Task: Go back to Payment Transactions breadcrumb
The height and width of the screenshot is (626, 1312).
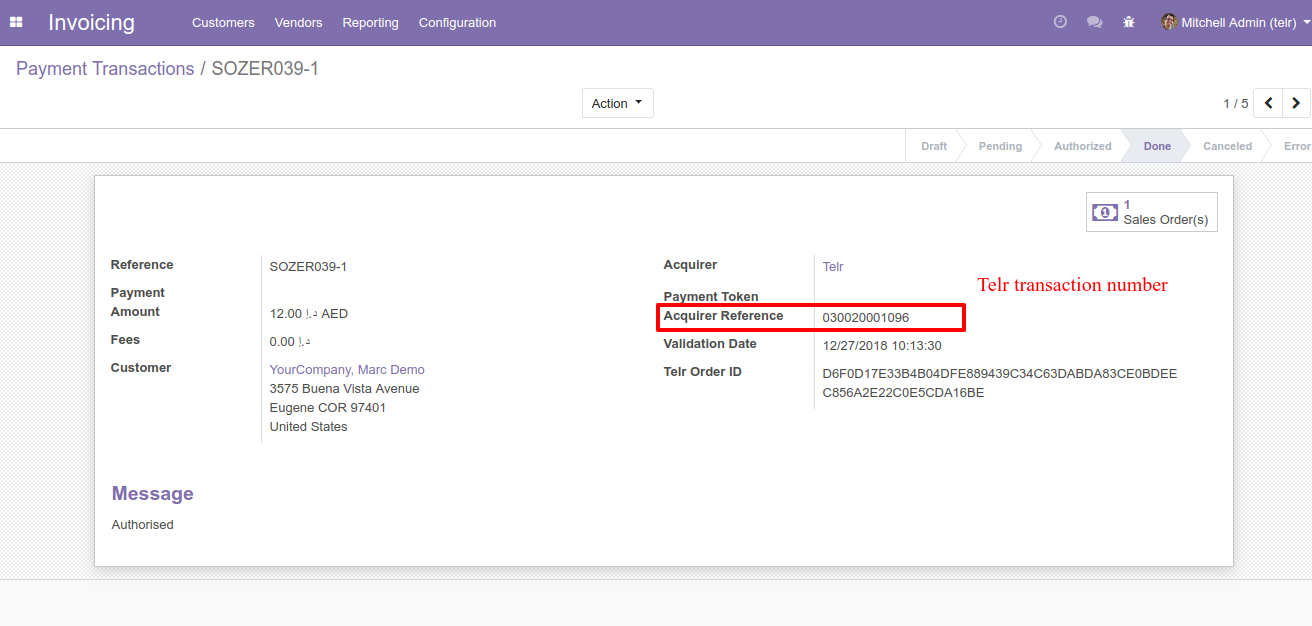Action: tap(105, 69)
